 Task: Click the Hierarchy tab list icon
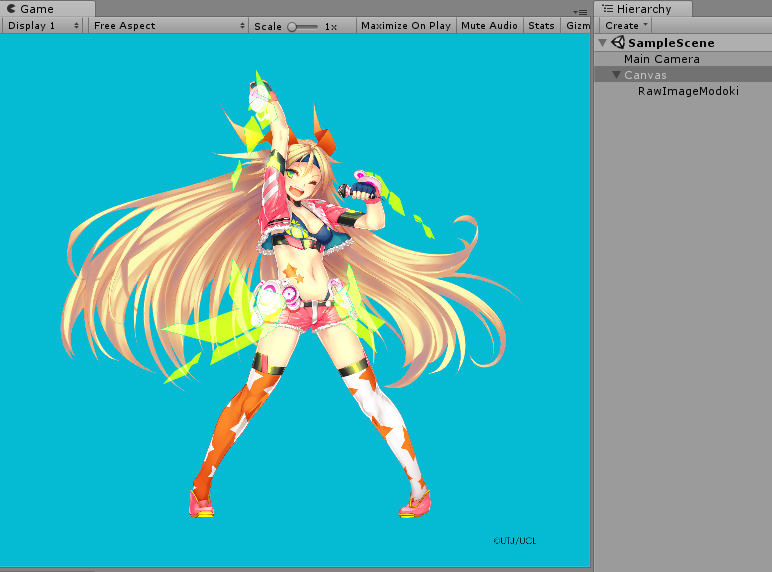[608, 8]
